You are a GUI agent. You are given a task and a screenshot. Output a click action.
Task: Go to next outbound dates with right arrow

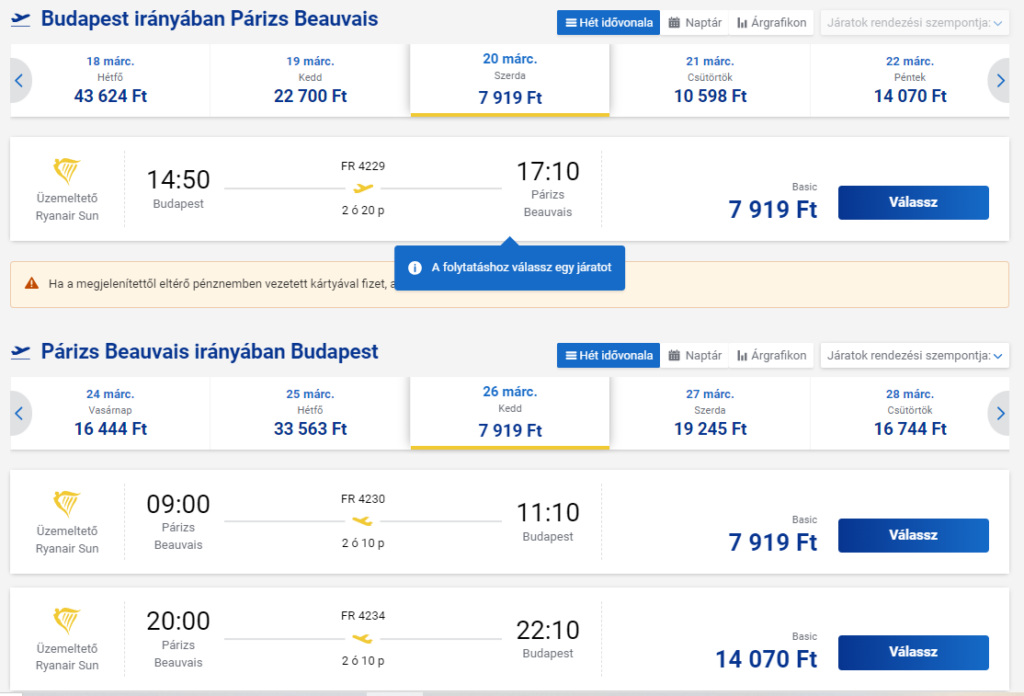pos(1000,81)
